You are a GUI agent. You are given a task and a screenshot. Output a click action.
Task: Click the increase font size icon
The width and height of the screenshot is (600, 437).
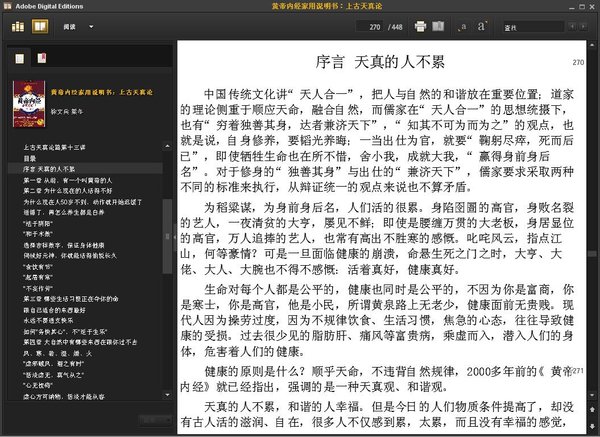483,25
